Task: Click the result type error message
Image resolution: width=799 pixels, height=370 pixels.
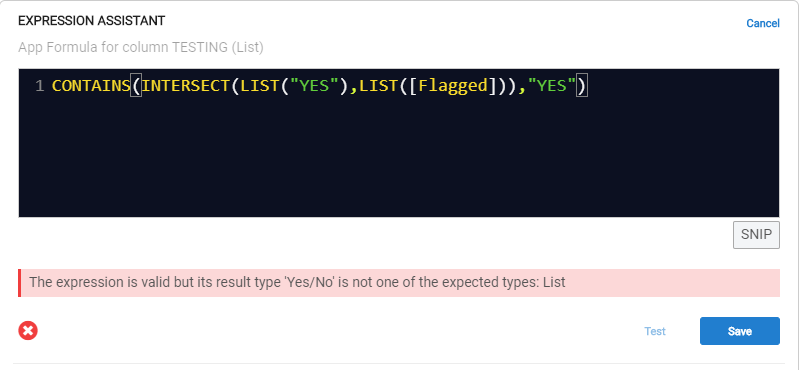Action: 399,282
